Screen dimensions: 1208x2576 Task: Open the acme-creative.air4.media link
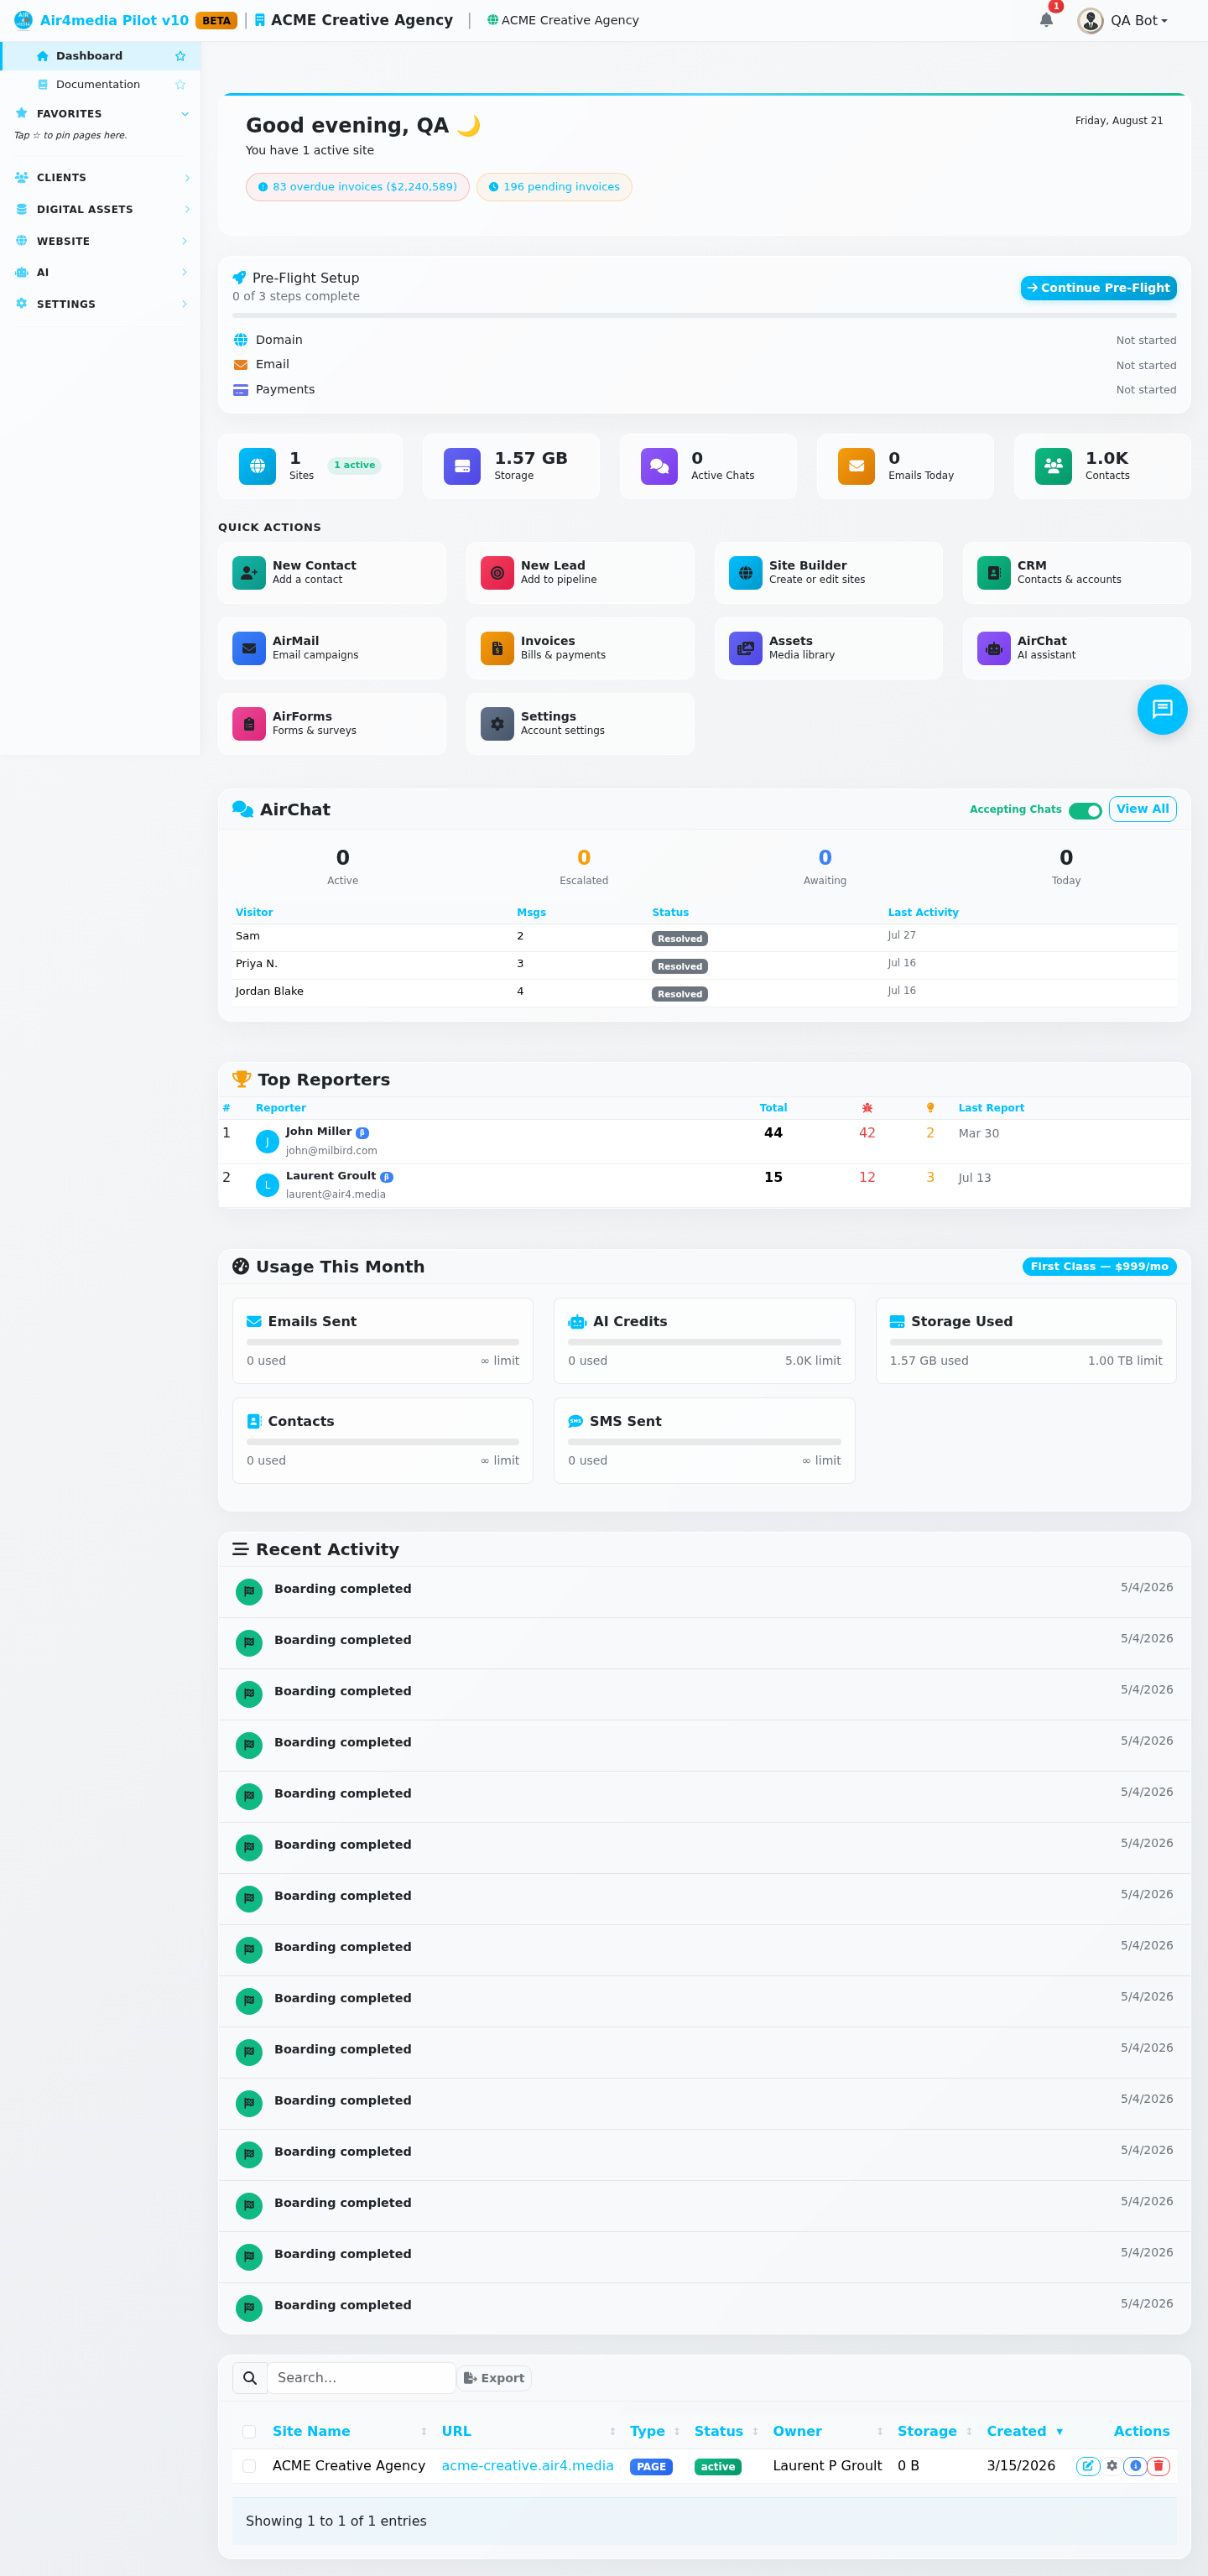coord(527,2465)
